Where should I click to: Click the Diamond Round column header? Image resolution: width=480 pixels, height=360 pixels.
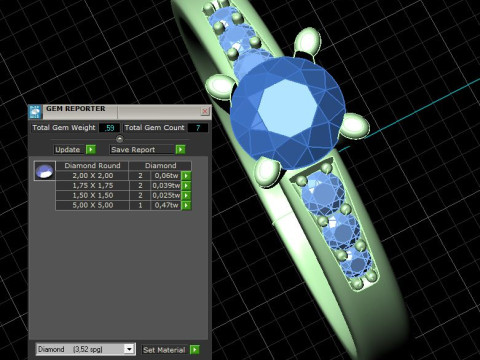click(x=92, y=166)
